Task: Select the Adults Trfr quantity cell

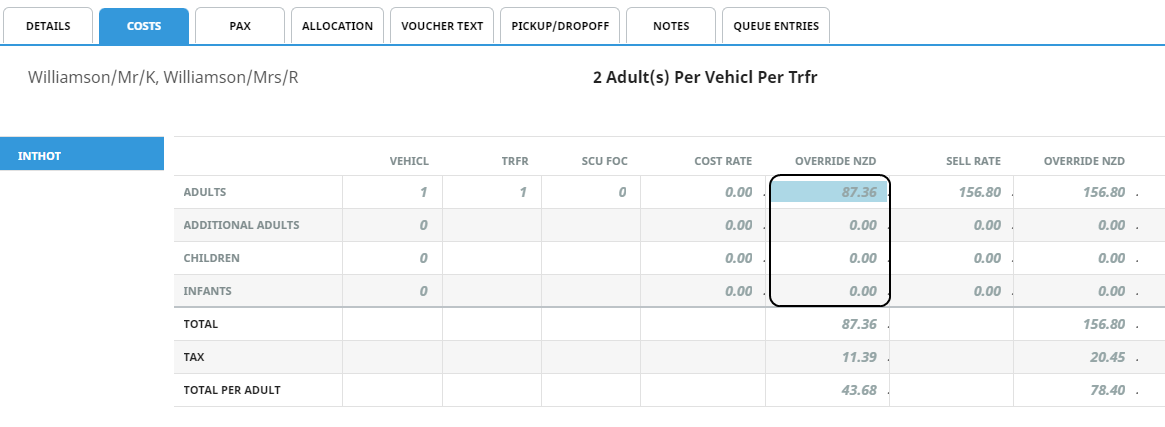Action: coord(492,192)
